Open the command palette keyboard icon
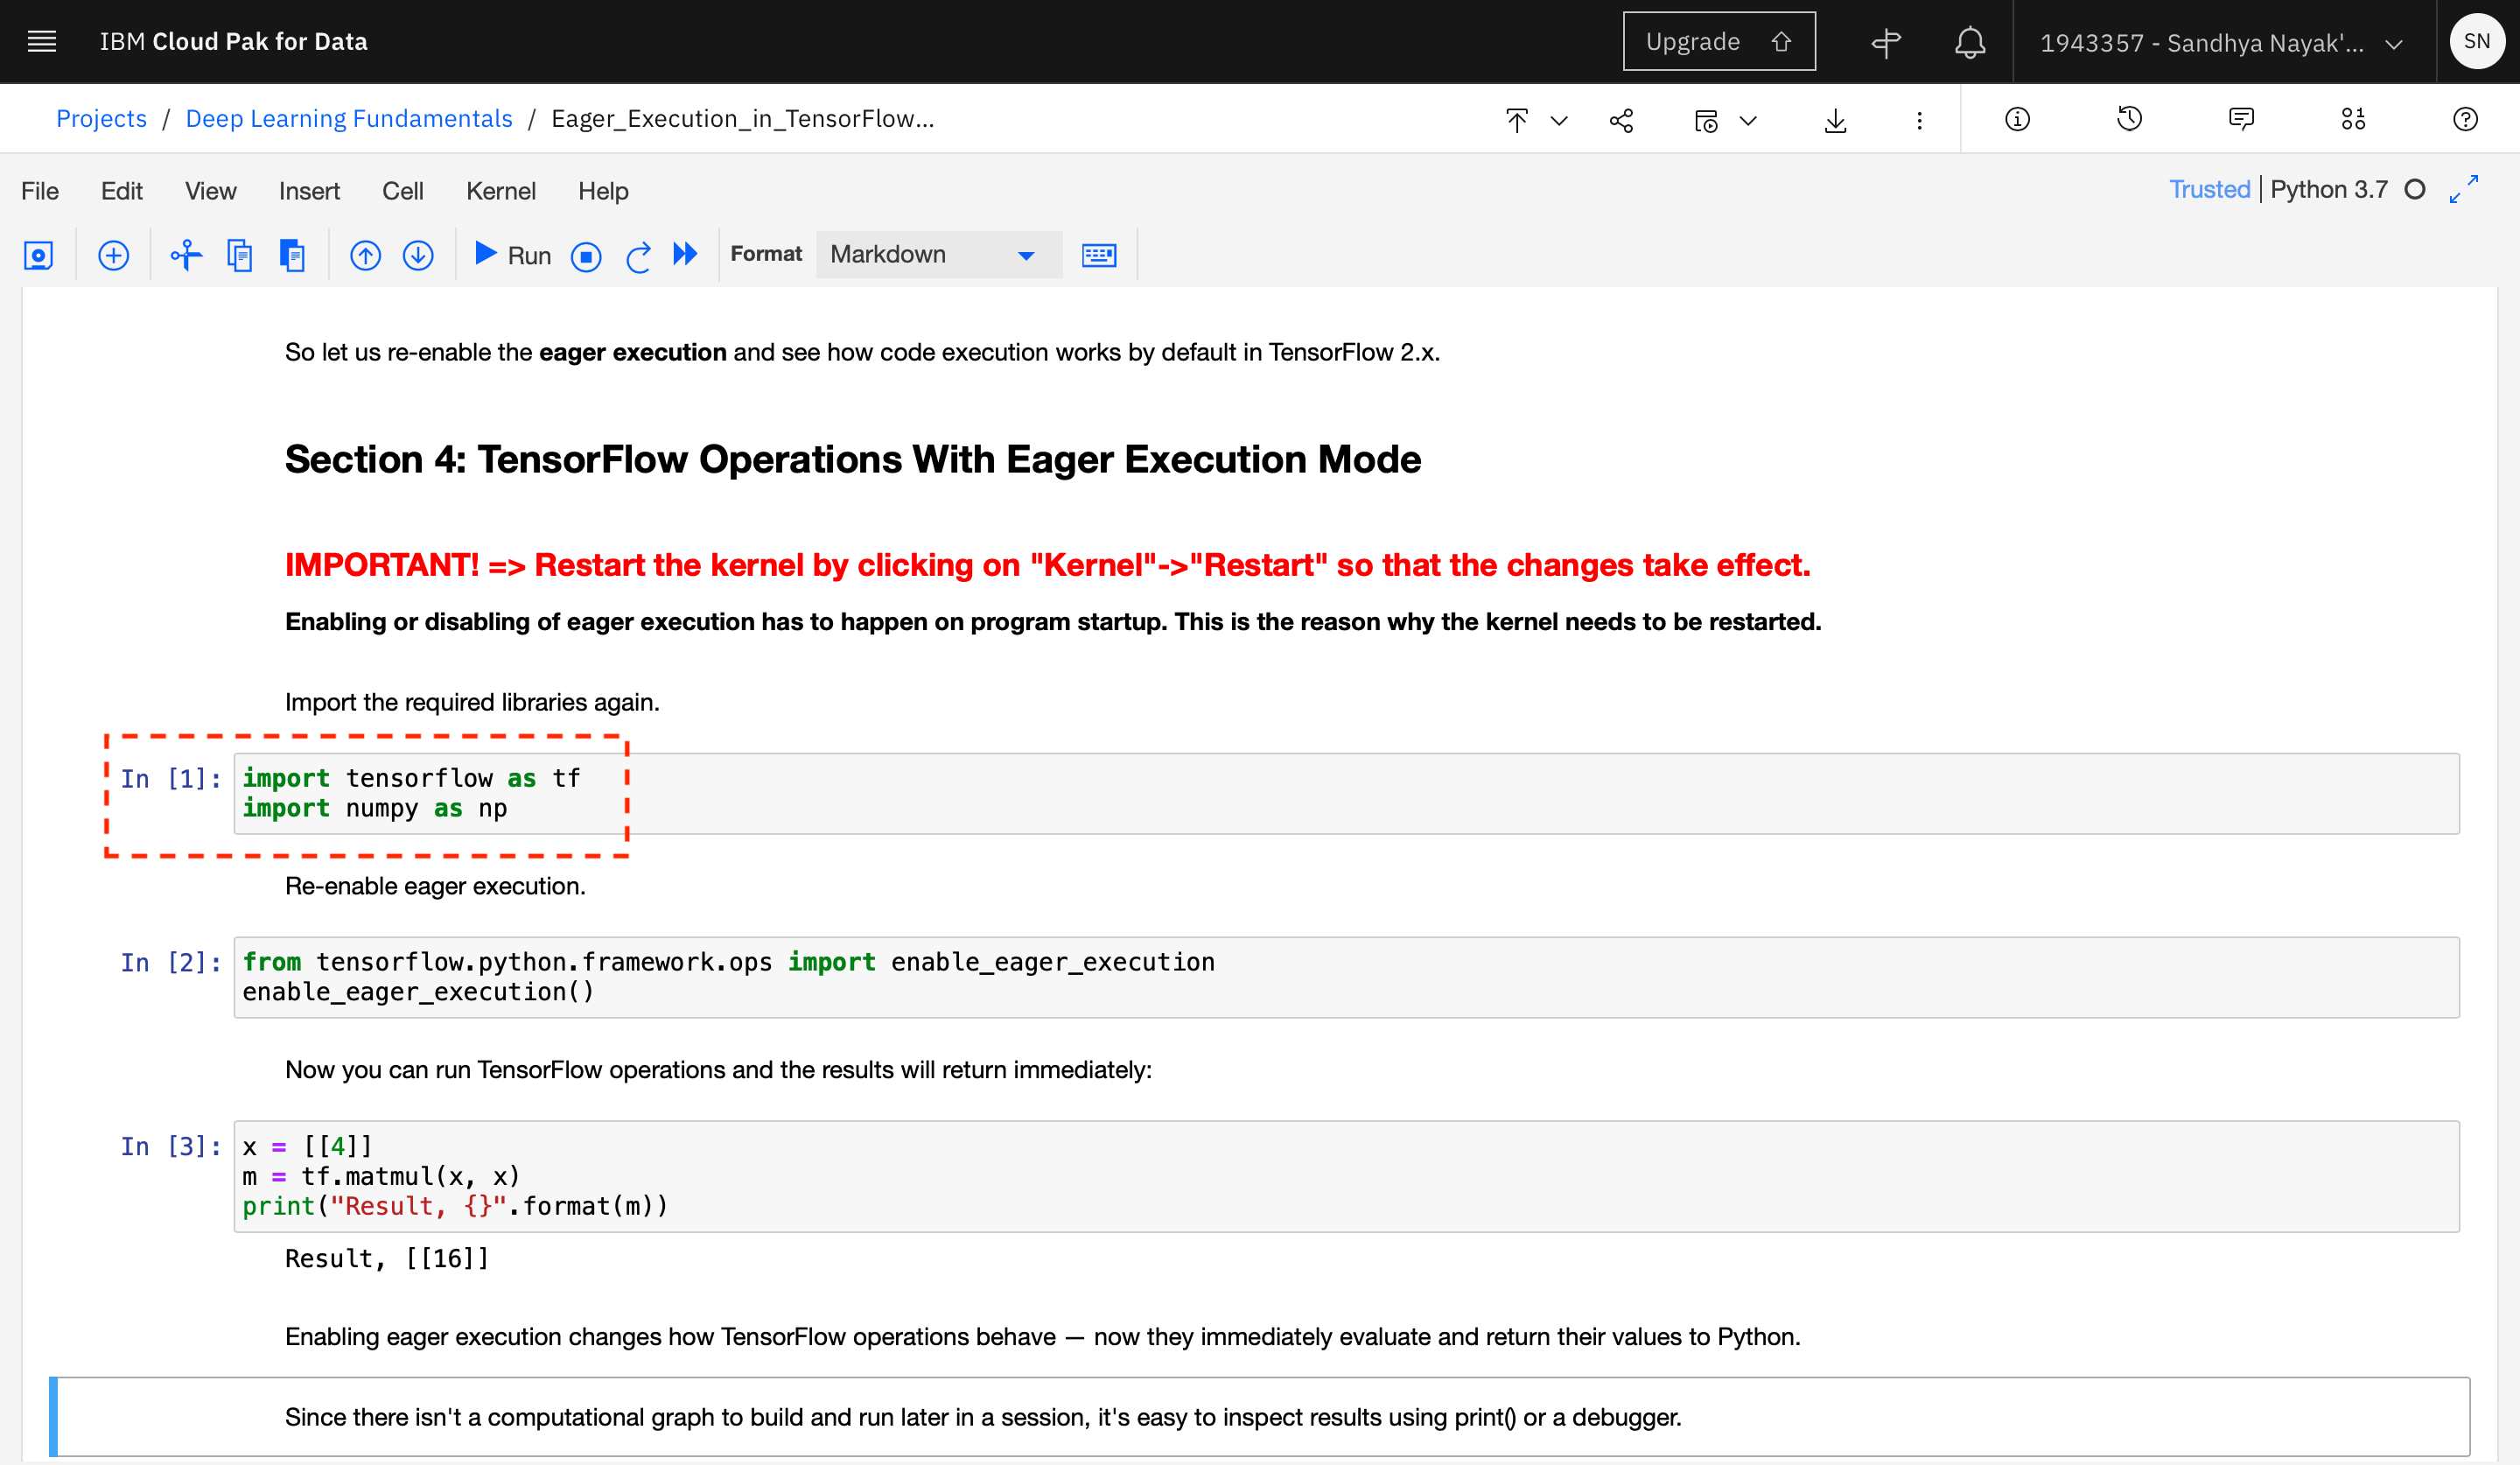2520x1465 pixels. pos(1098,255)
